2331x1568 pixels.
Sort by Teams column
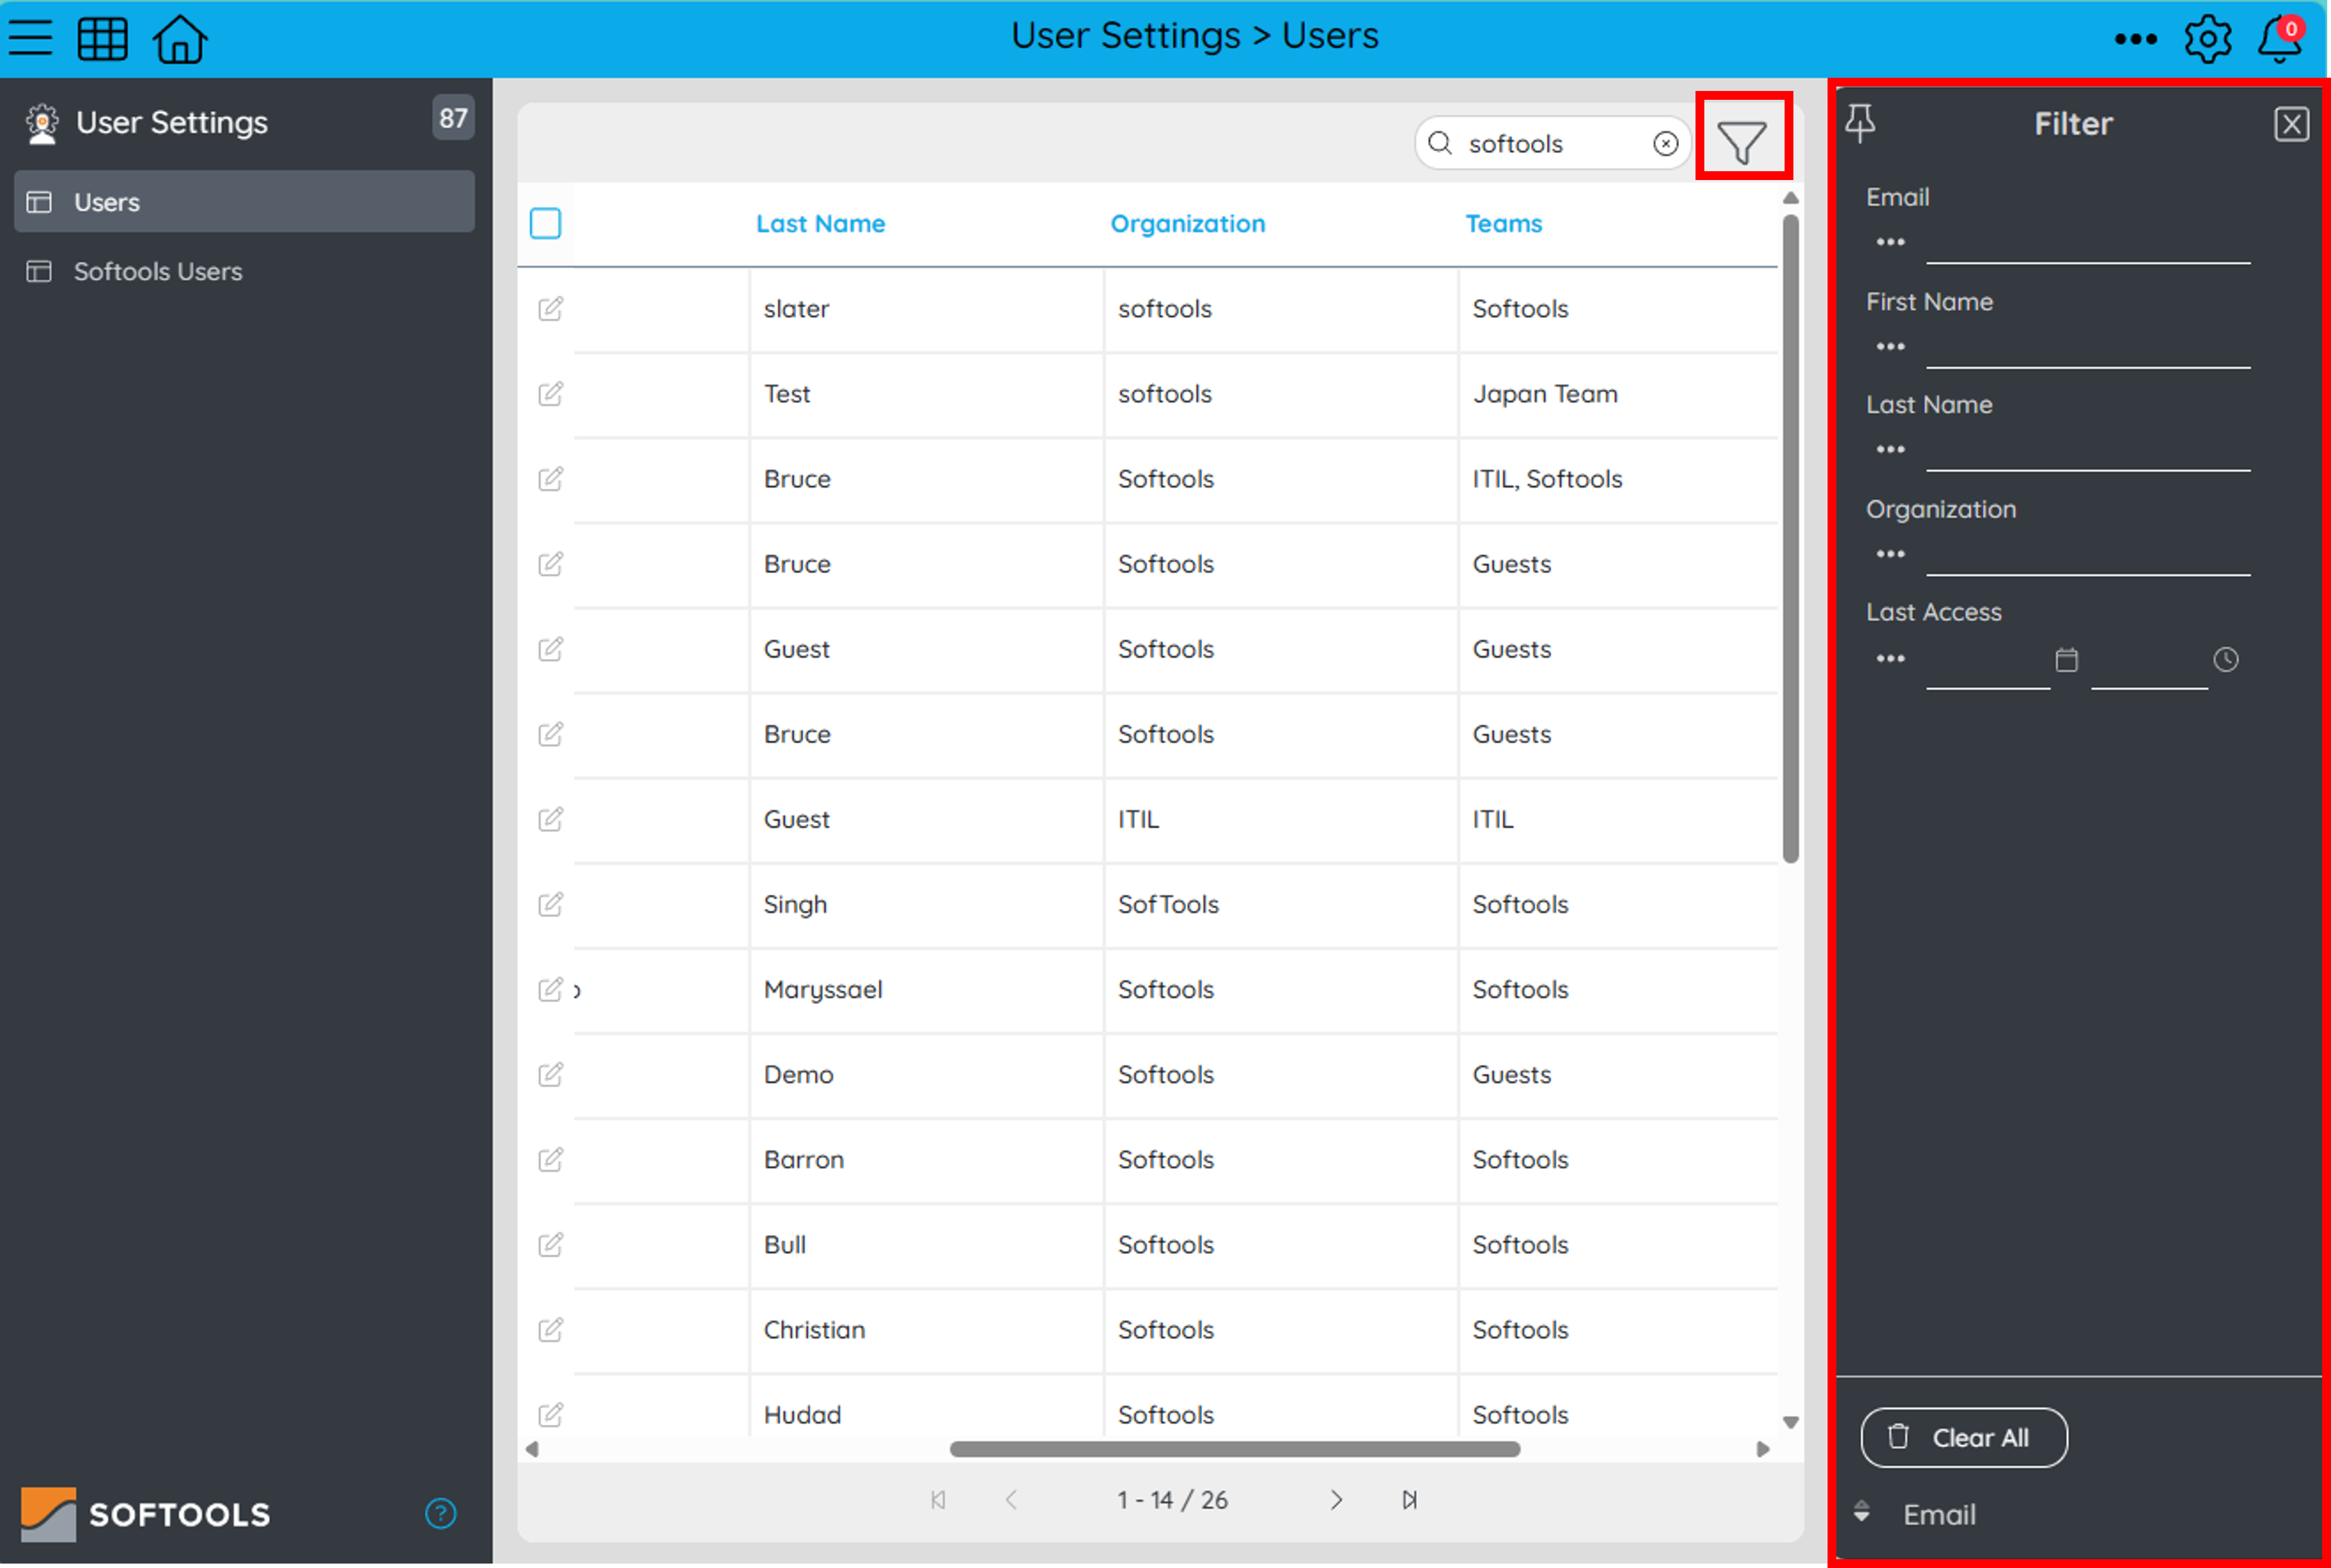point(1503,224)
